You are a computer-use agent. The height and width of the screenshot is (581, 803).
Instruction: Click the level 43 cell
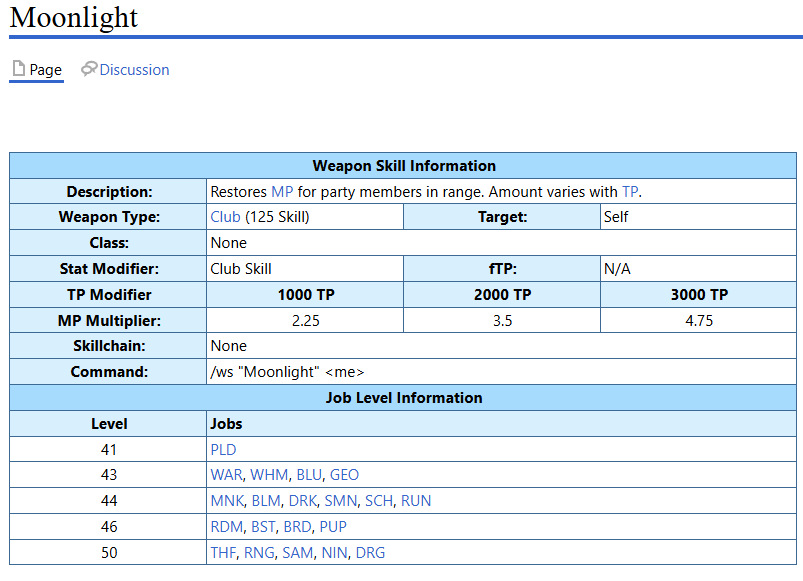[x=109, y=475]
